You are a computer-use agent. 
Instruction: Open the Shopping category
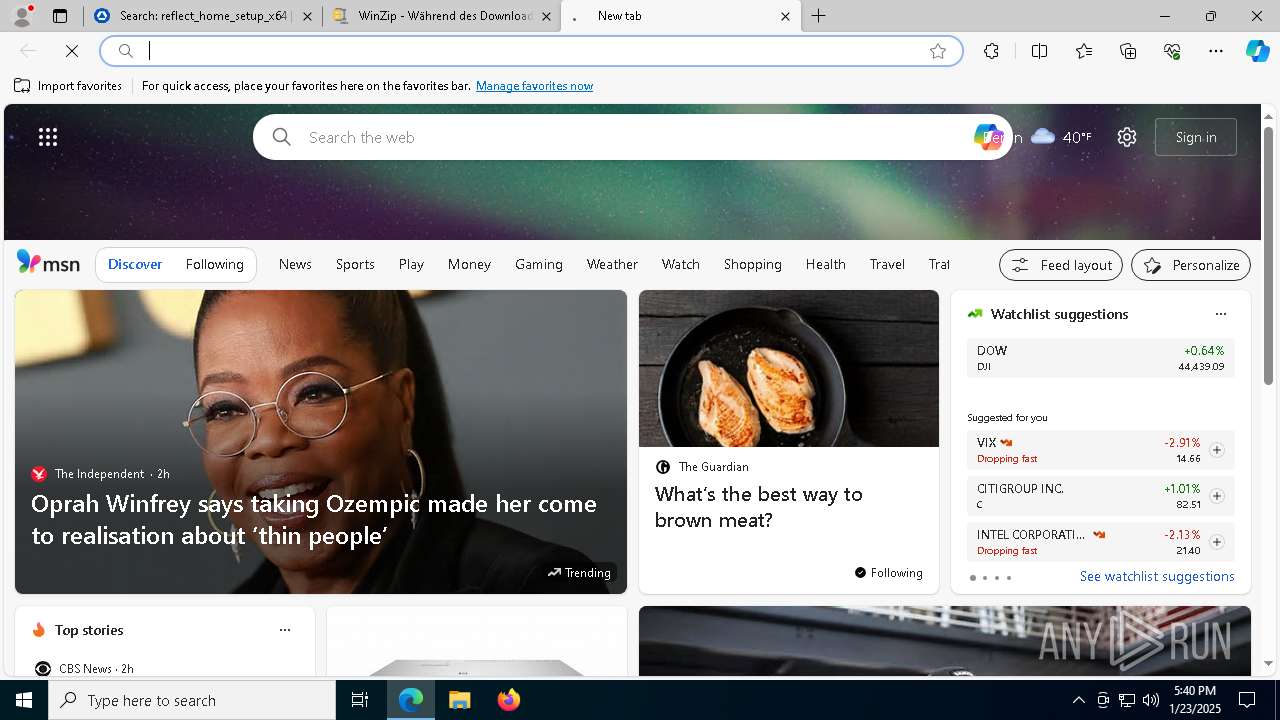[752, 264]
